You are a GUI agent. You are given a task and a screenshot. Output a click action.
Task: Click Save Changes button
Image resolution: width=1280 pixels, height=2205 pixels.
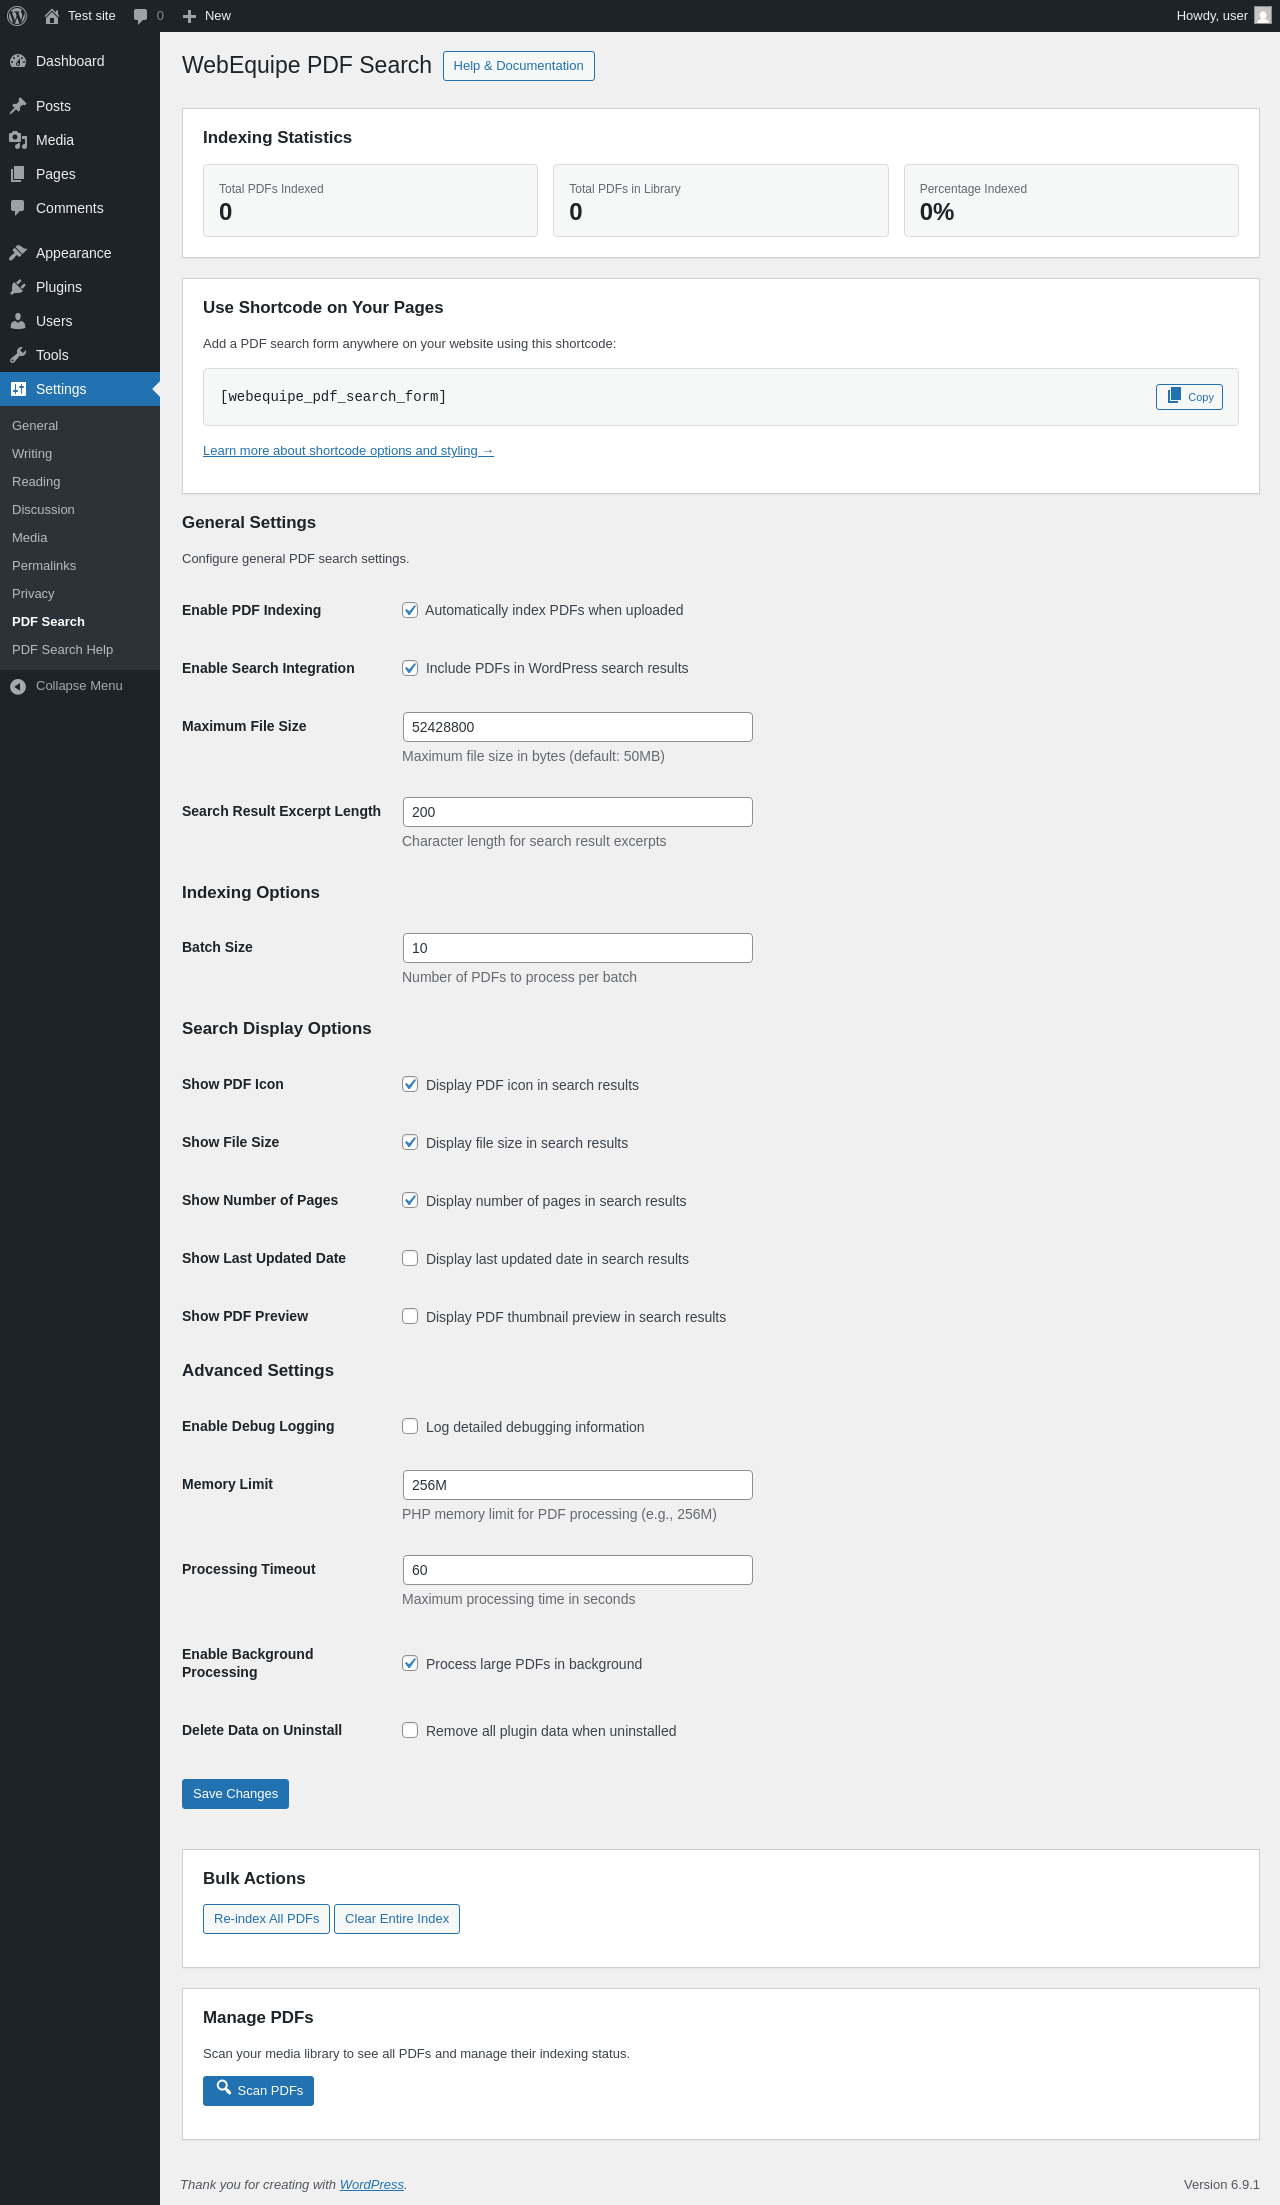(235, 1794)
